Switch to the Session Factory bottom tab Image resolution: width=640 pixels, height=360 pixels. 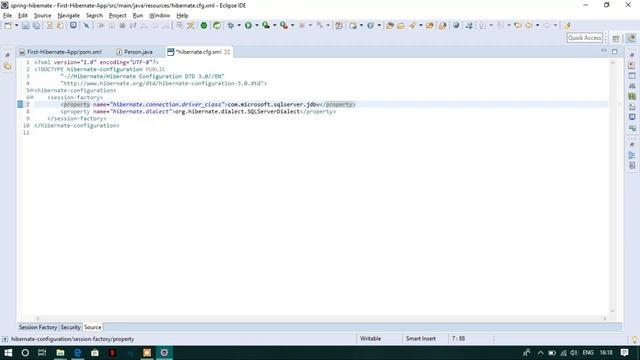coord(38,327)
